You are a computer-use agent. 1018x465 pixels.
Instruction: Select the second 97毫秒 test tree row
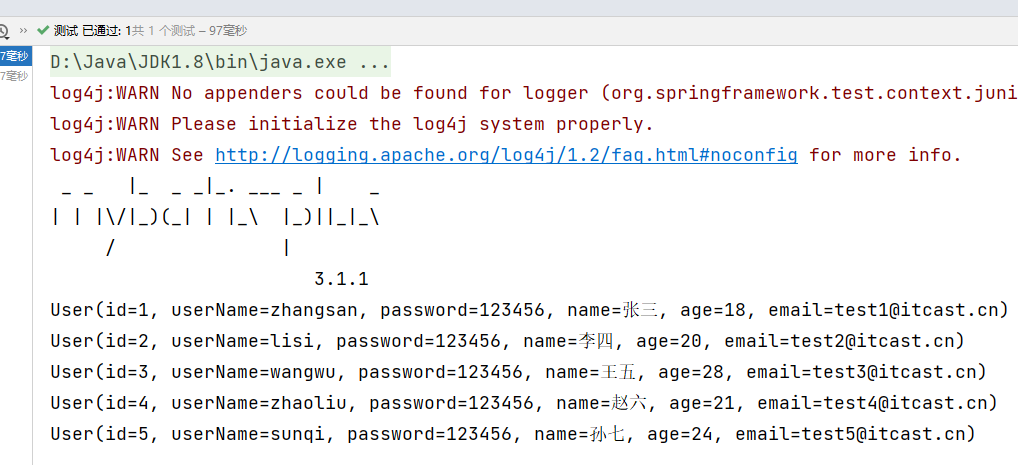tap(15, 76)
